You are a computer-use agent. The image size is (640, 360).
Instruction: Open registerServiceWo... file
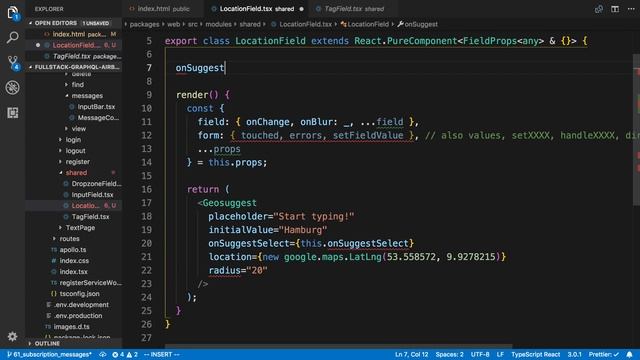click(x=90, y=283)
